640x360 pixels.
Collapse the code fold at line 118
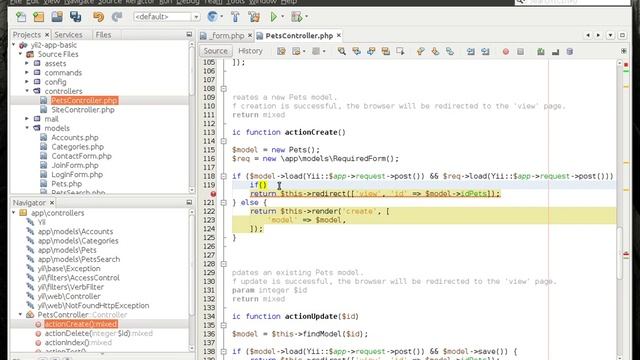224,176
